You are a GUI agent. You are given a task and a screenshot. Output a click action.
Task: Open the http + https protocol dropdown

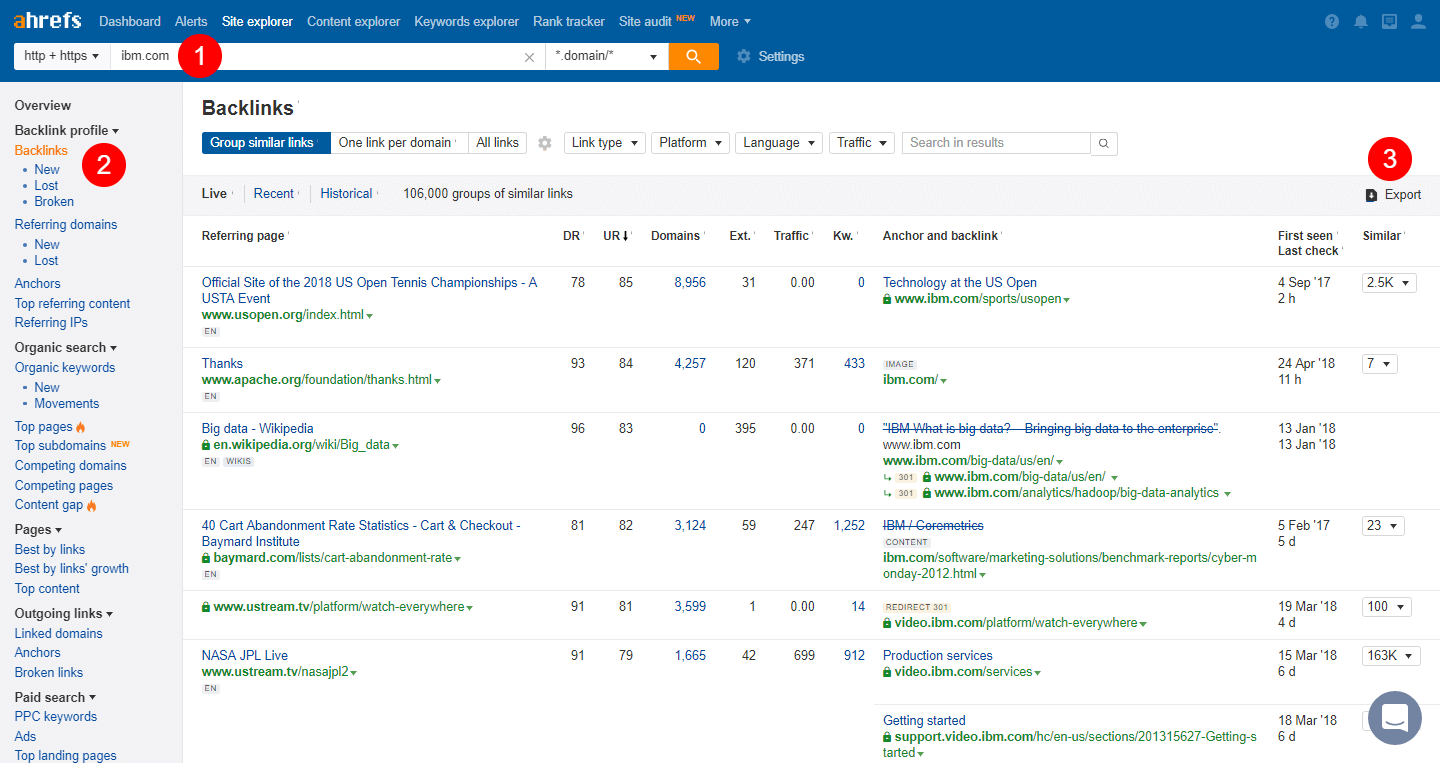point(61,56)
